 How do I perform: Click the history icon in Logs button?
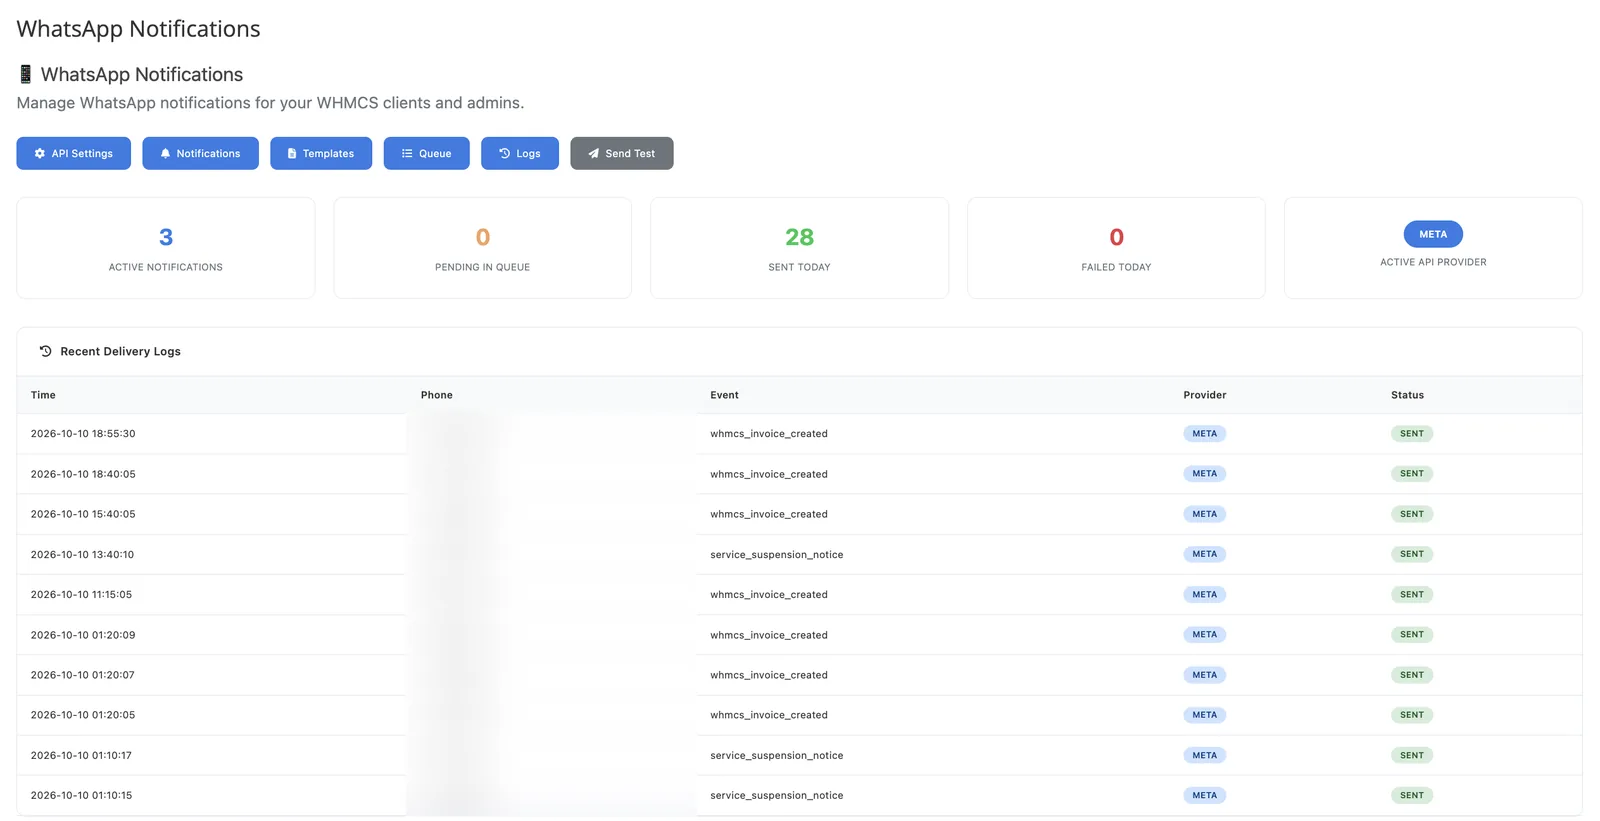point(505,153)
